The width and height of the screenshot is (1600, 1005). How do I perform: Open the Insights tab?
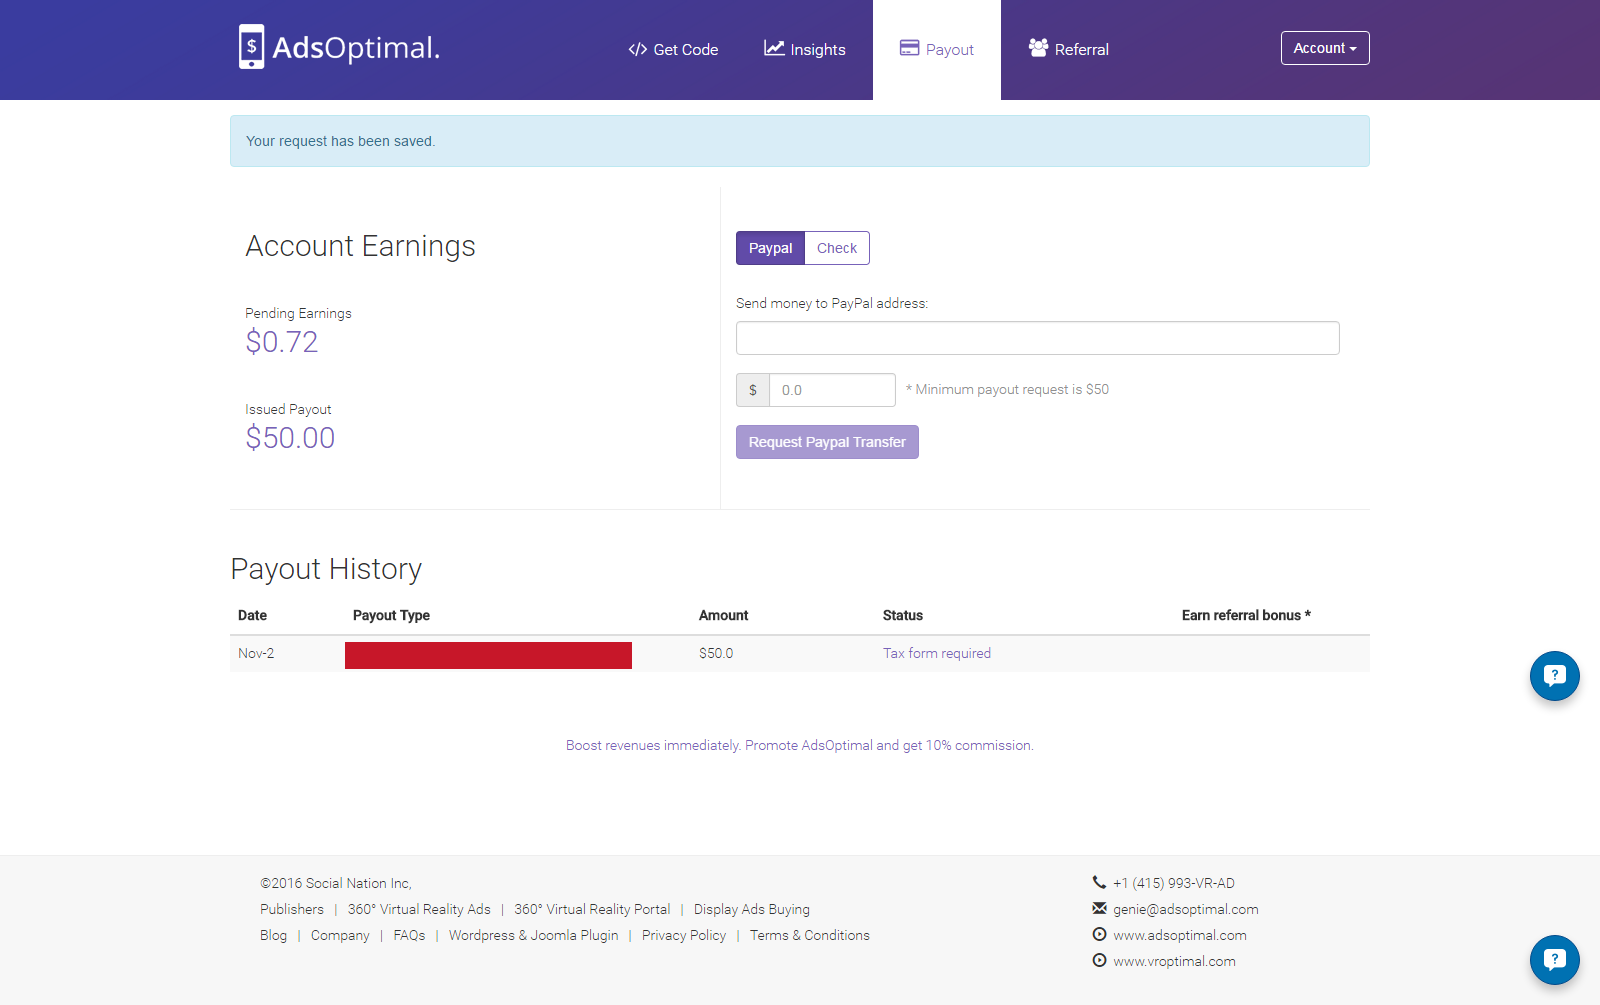click(x=805, y=50)
